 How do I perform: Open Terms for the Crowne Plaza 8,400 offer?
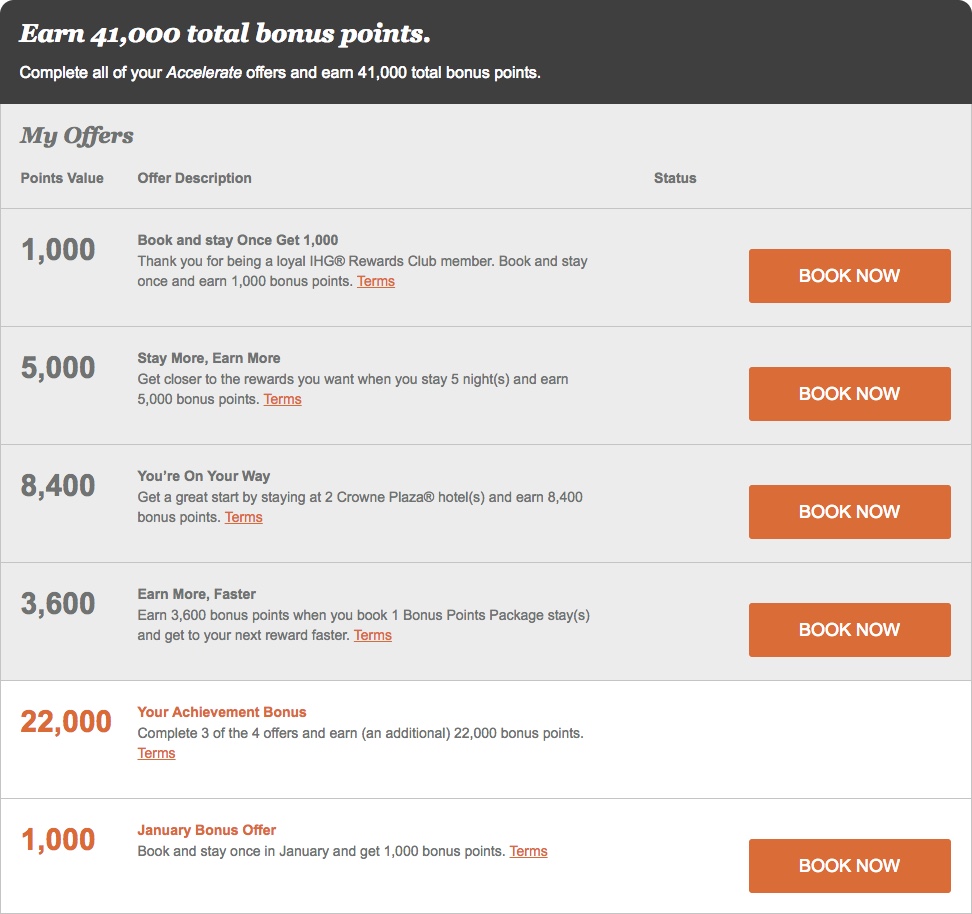coord(244,517)
